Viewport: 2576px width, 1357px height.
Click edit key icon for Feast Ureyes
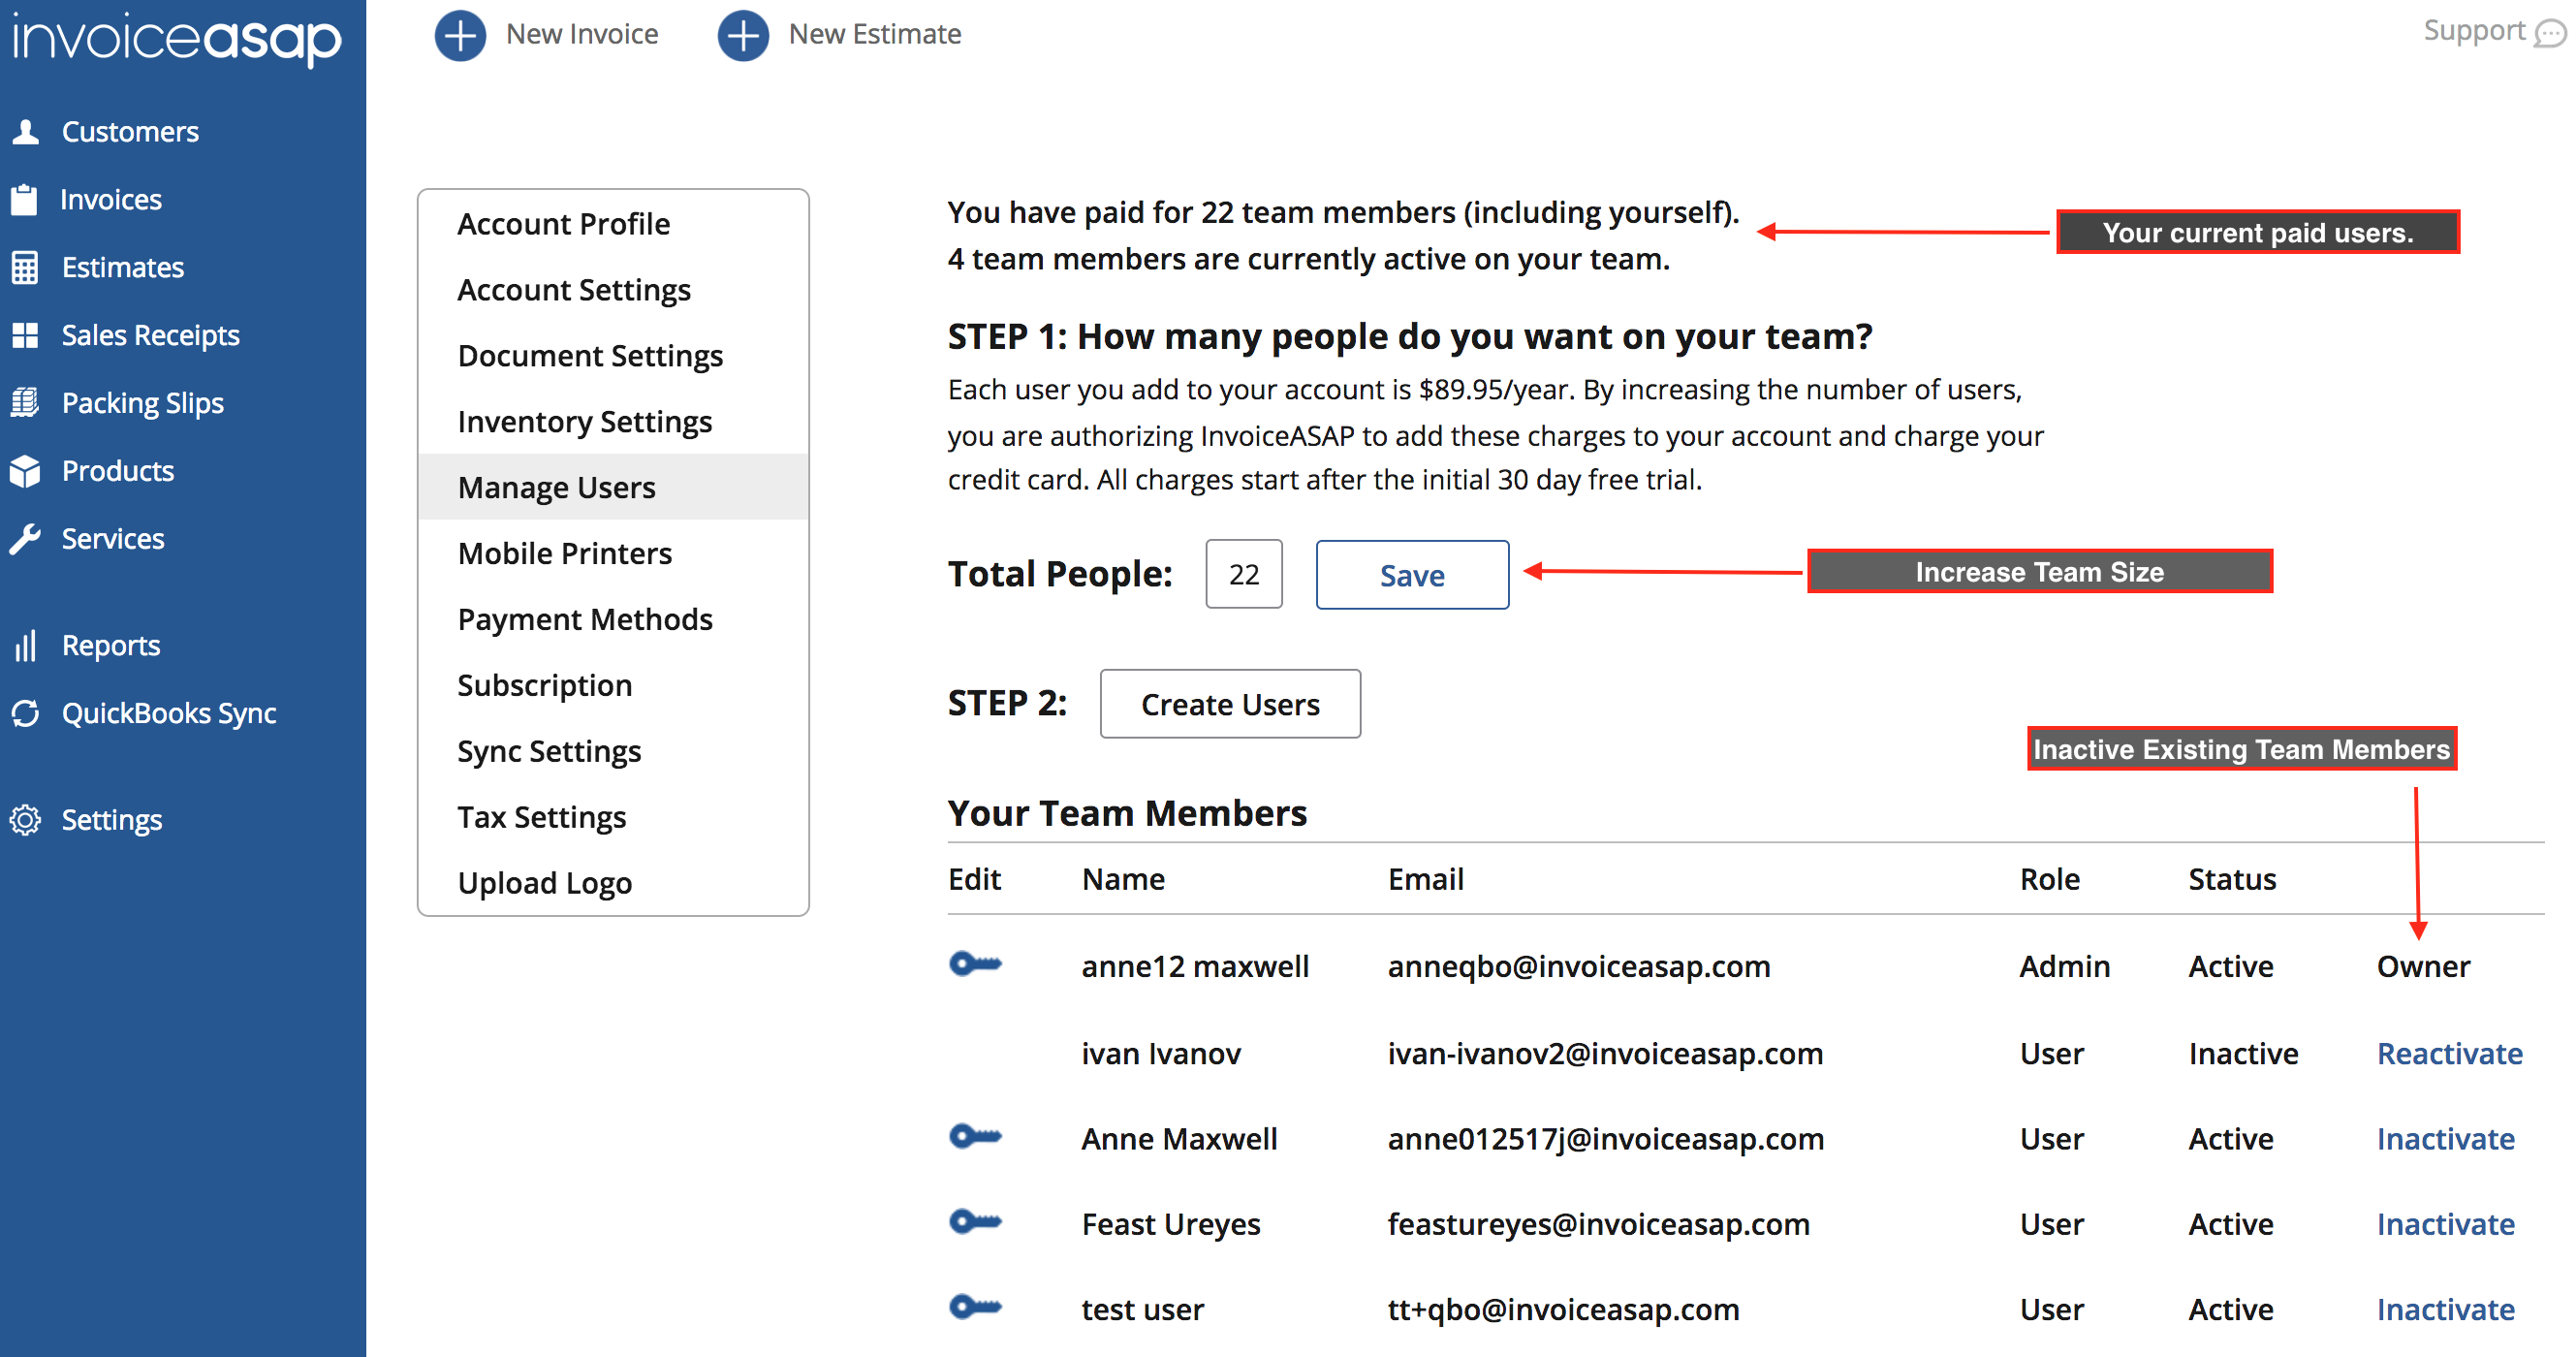[975, 1221]
